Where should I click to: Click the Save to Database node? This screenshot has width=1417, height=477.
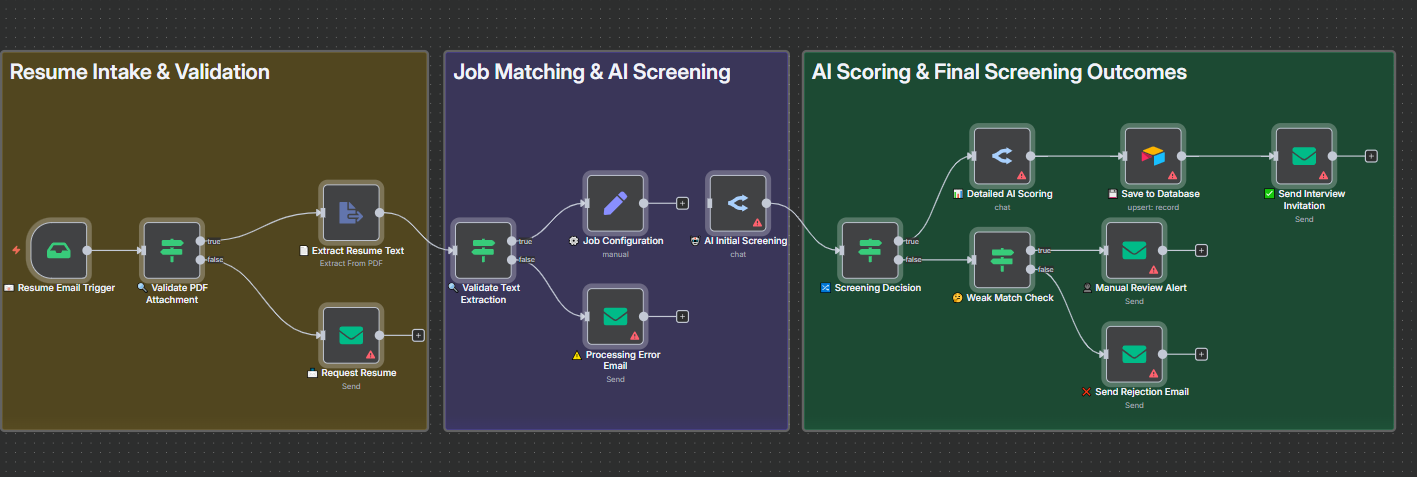pyautogui.click(x=1153, y=156)
